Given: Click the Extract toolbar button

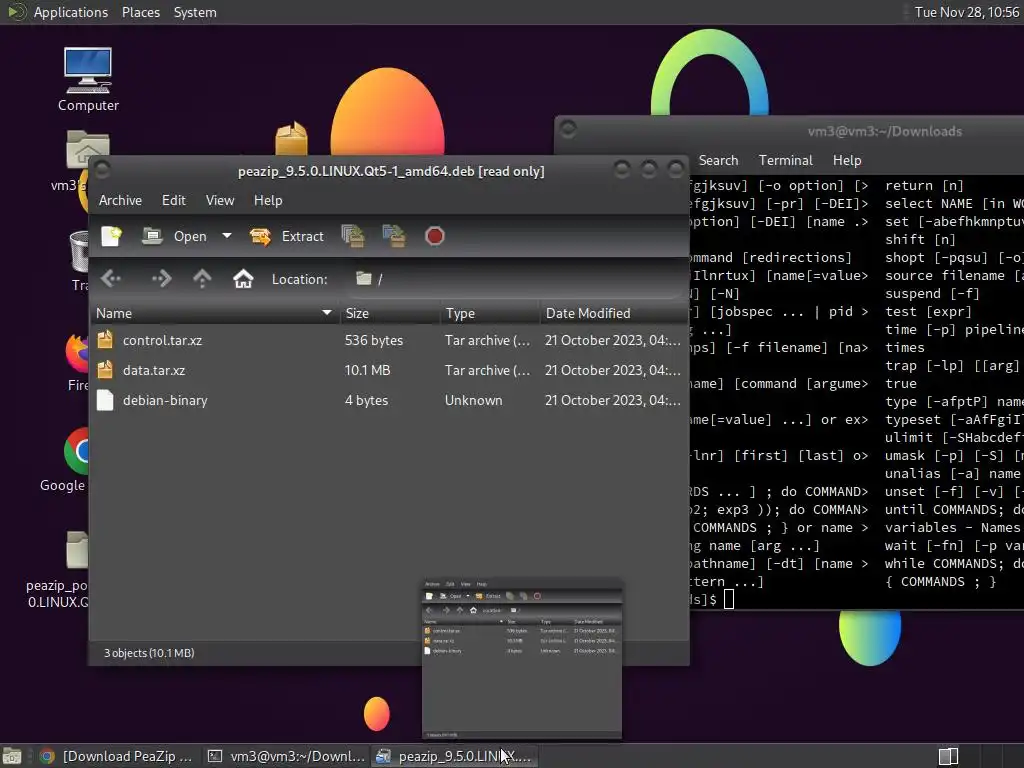Looking at the screenshot, I should [287, 236].
